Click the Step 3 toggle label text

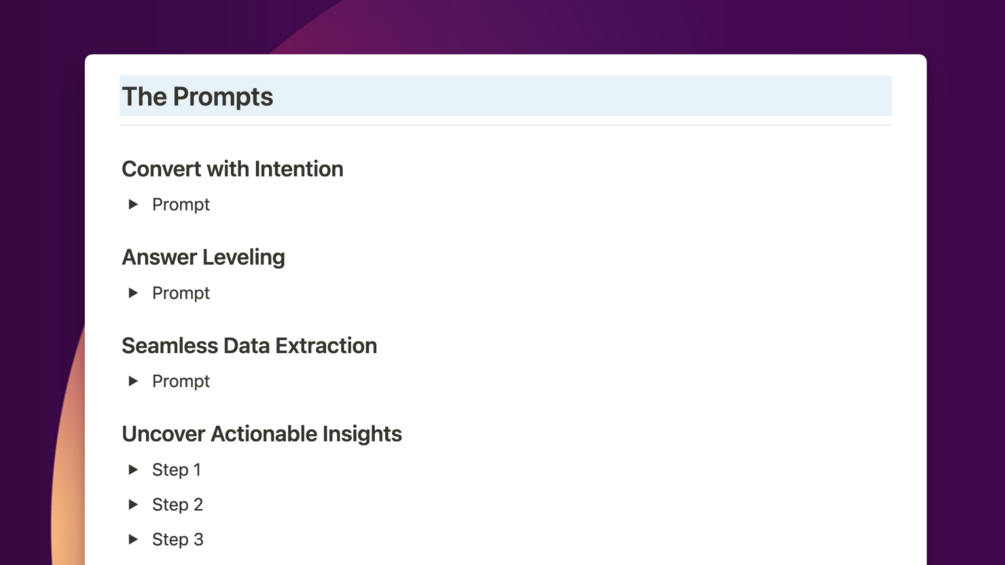pos(178,540)
